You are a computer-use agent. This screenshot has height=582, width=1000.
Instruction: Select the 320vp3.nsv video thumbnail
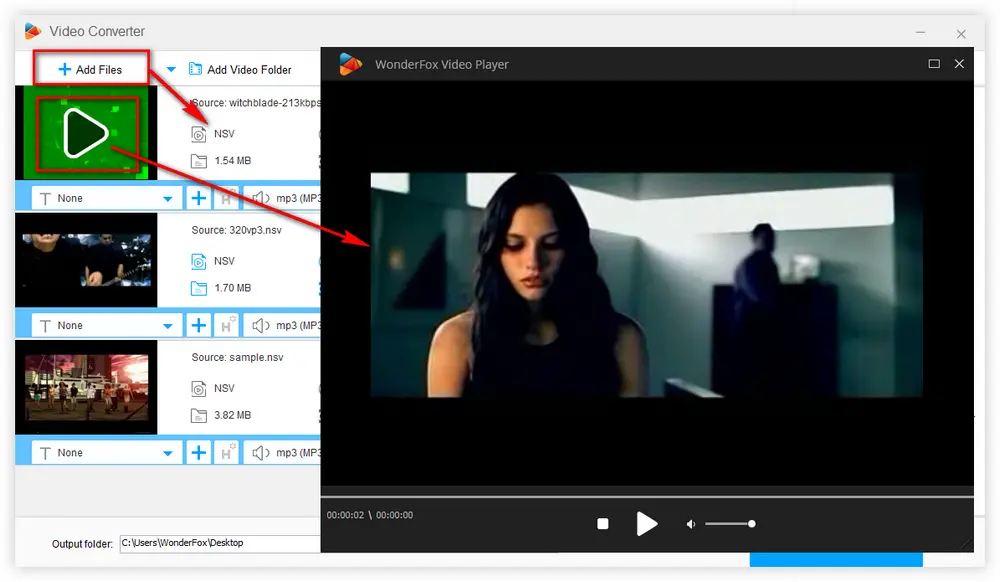click(86, 259)
